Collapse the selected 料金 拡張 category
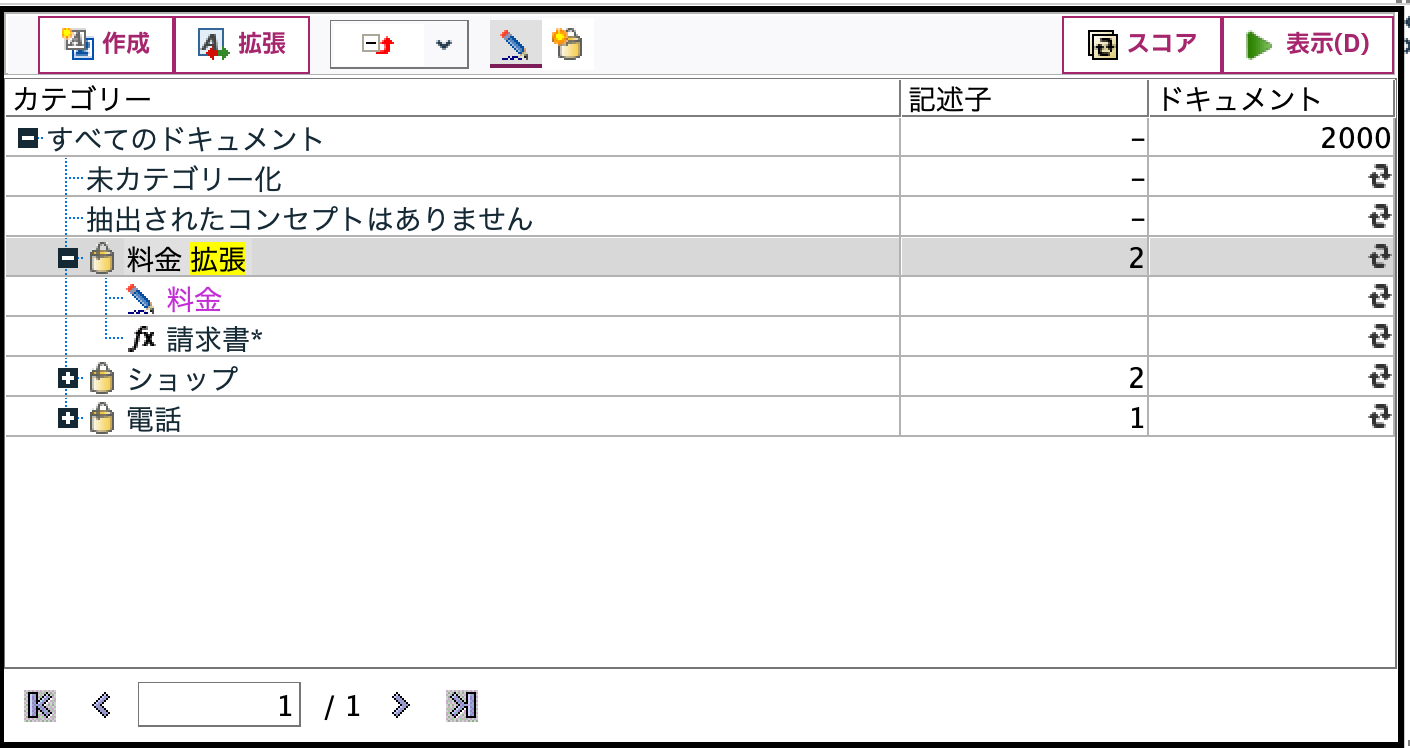Image resolution: width=1410 pixels, height=748 pixels. tap(69, 257)
